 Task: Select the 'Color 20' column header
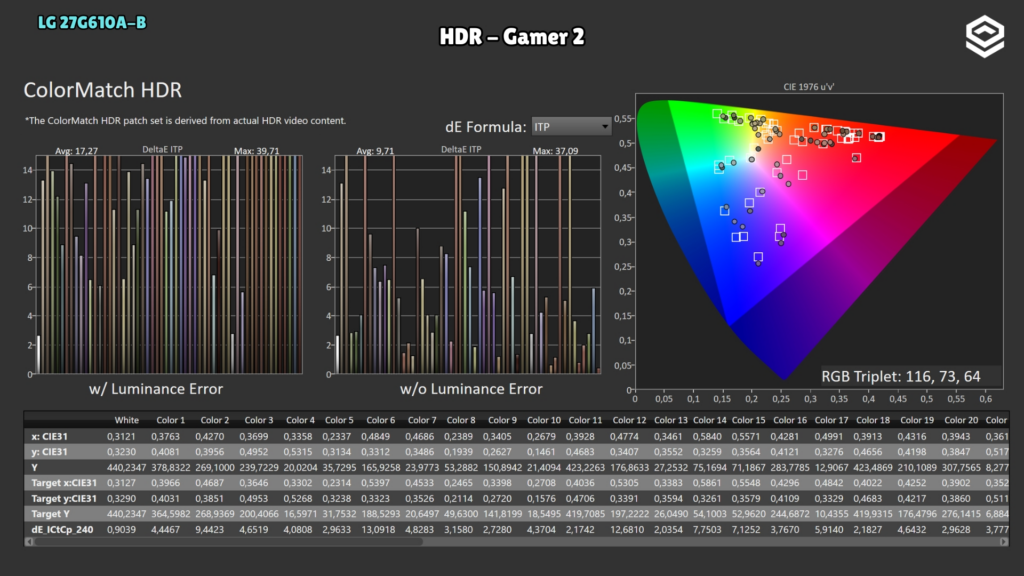961,420
